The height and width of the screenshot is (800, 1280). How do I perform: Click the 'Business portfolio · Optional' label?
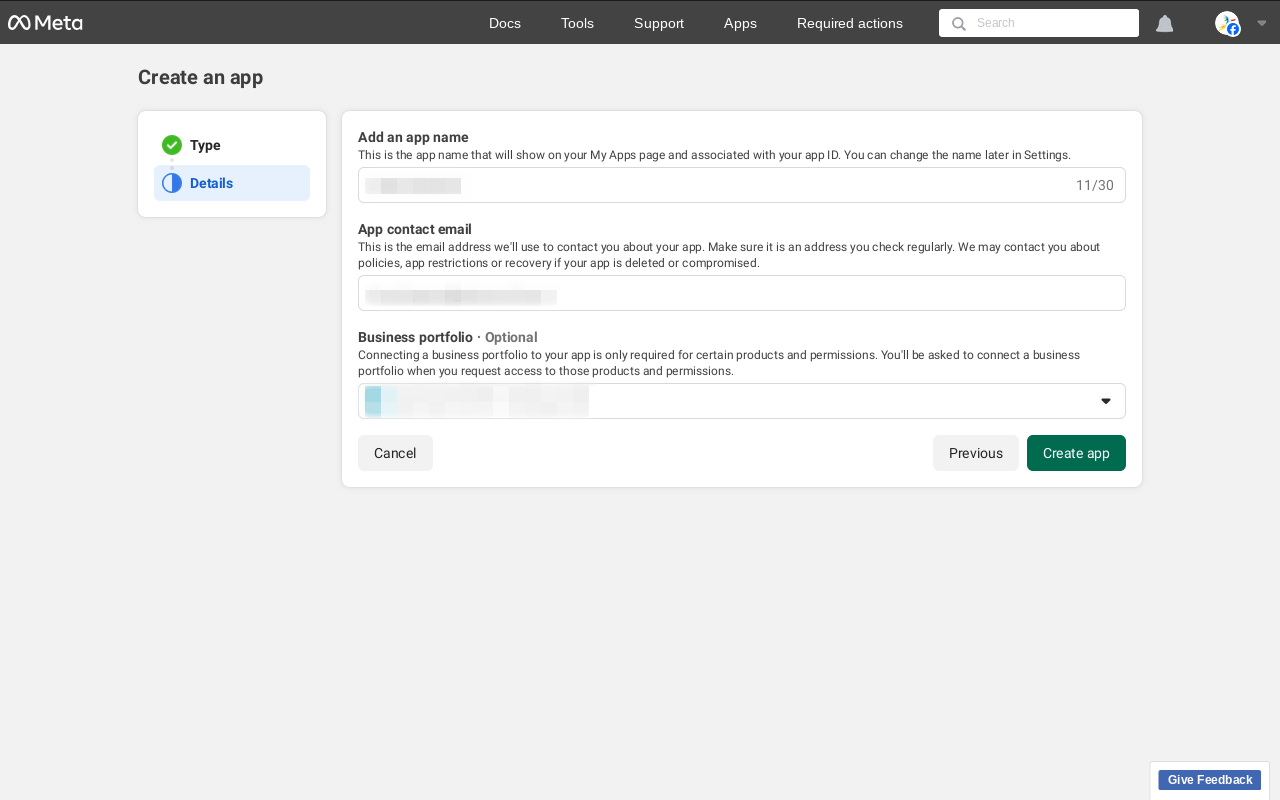click(x=448, y=337)
